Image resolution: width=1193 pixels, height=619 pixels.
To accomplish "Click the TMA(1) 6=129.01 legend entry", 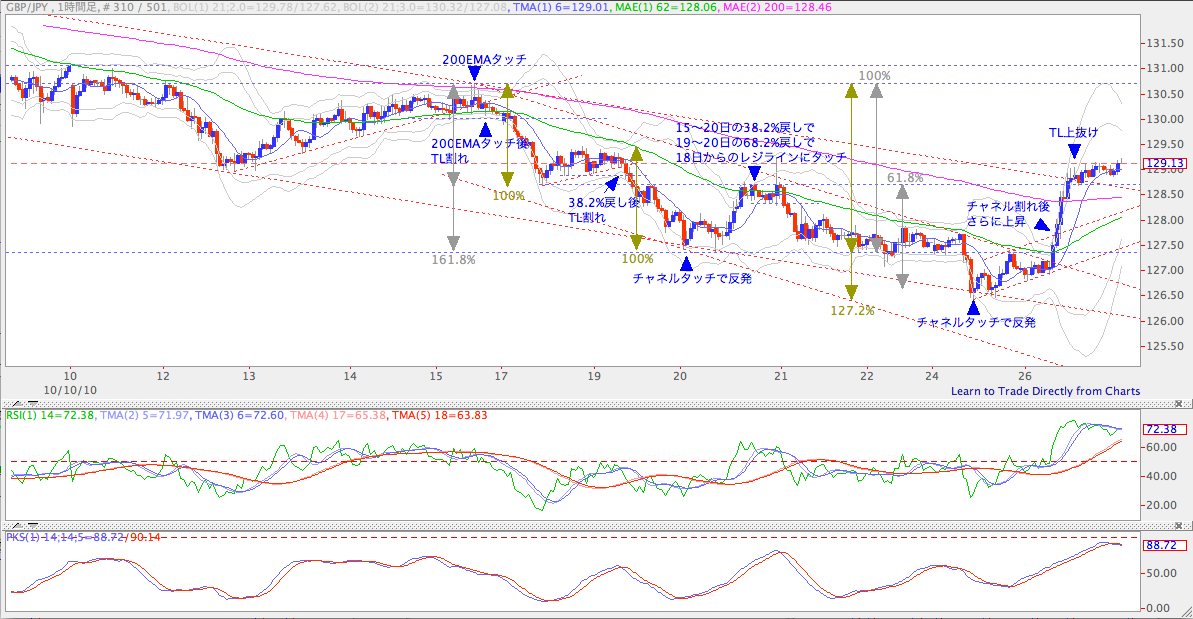I will pos(562,7).
